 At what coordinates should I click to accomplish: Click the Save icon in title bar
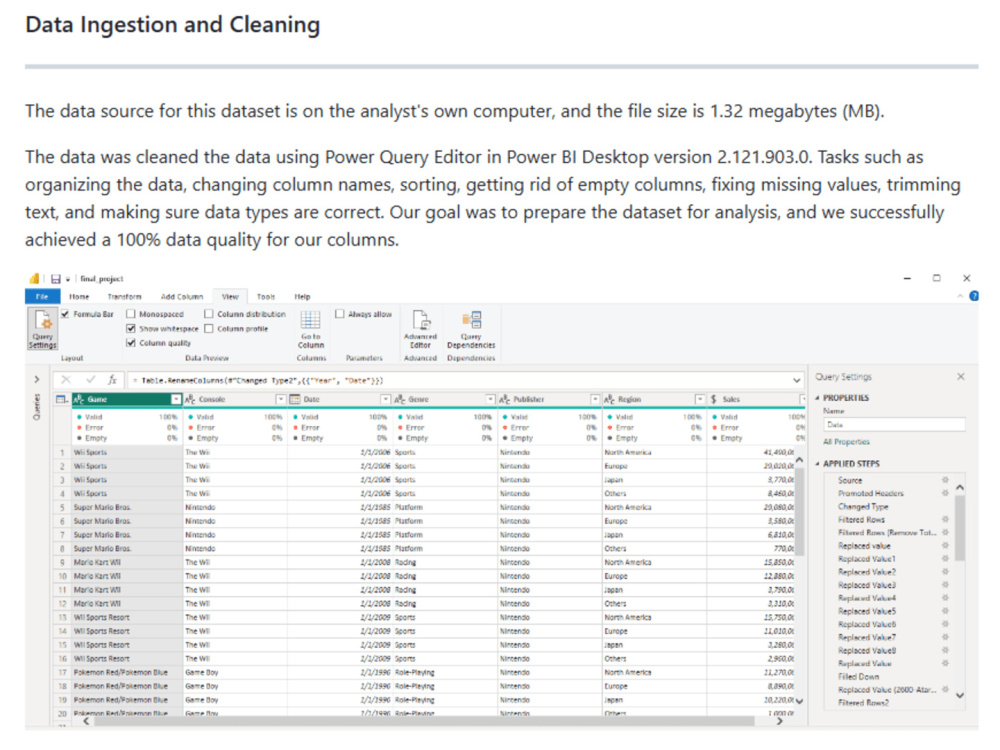coord(55,279)
